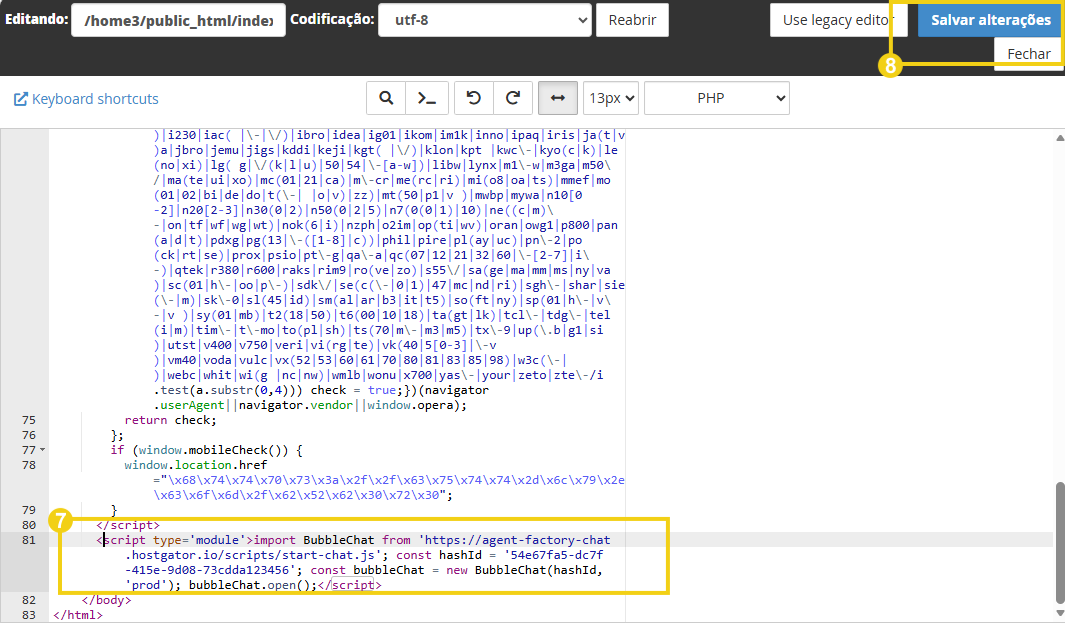1065x623 pixels.
Task: Close the editor with Fechar
Action: coord(1028,54)
